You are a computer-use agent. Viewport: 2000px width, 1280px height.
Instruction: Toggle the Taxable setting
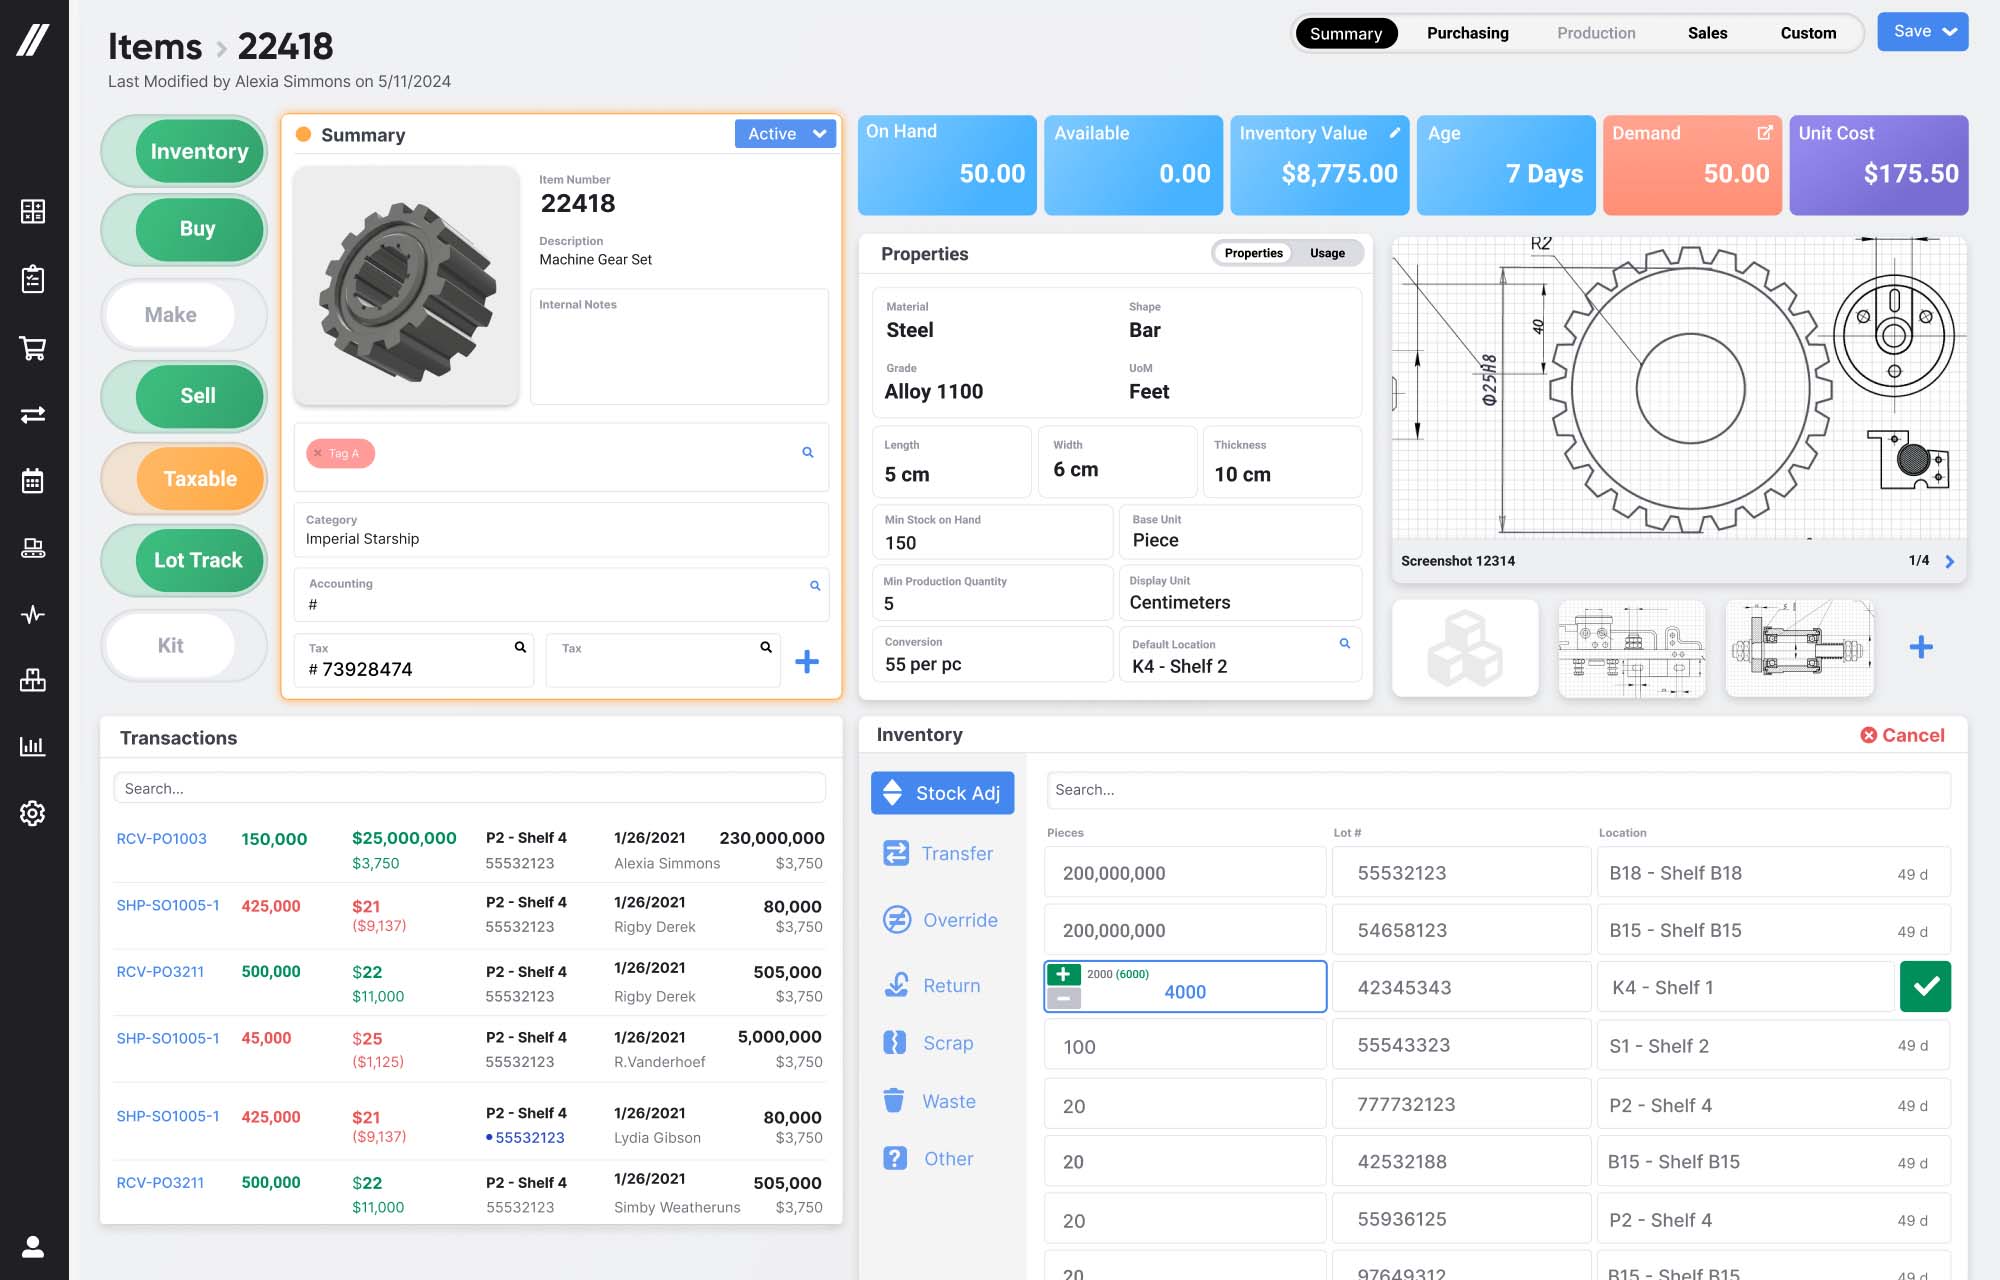click(x=199, y=479)
